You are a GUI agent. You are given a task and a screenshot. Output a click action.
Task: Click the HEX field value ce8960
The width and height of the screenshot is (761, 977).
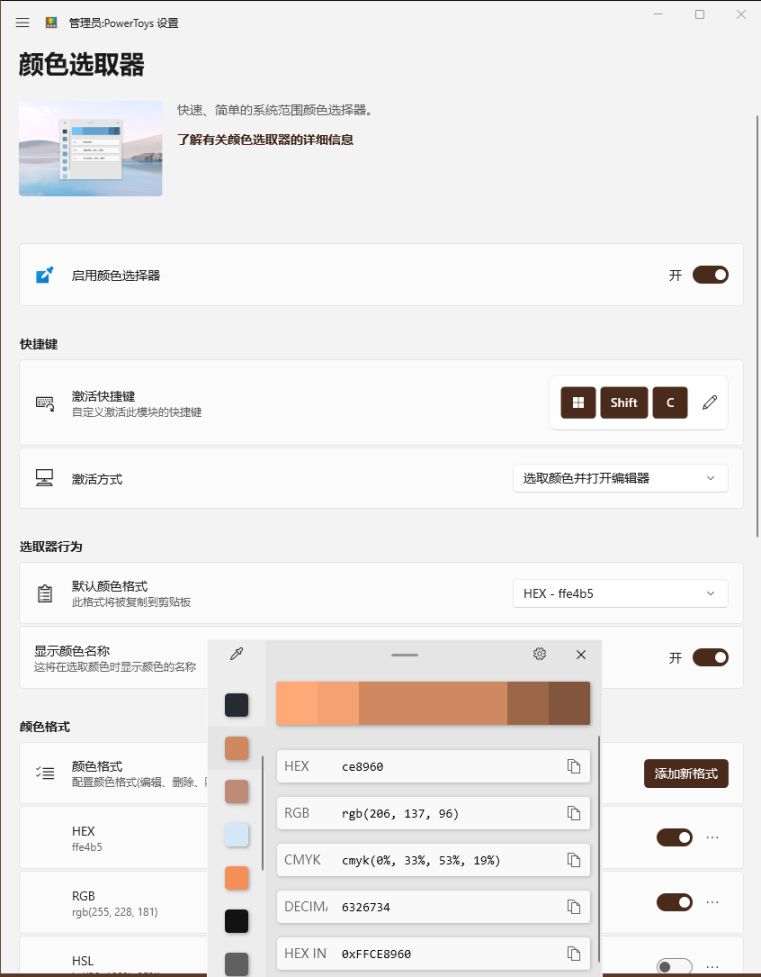362,767
